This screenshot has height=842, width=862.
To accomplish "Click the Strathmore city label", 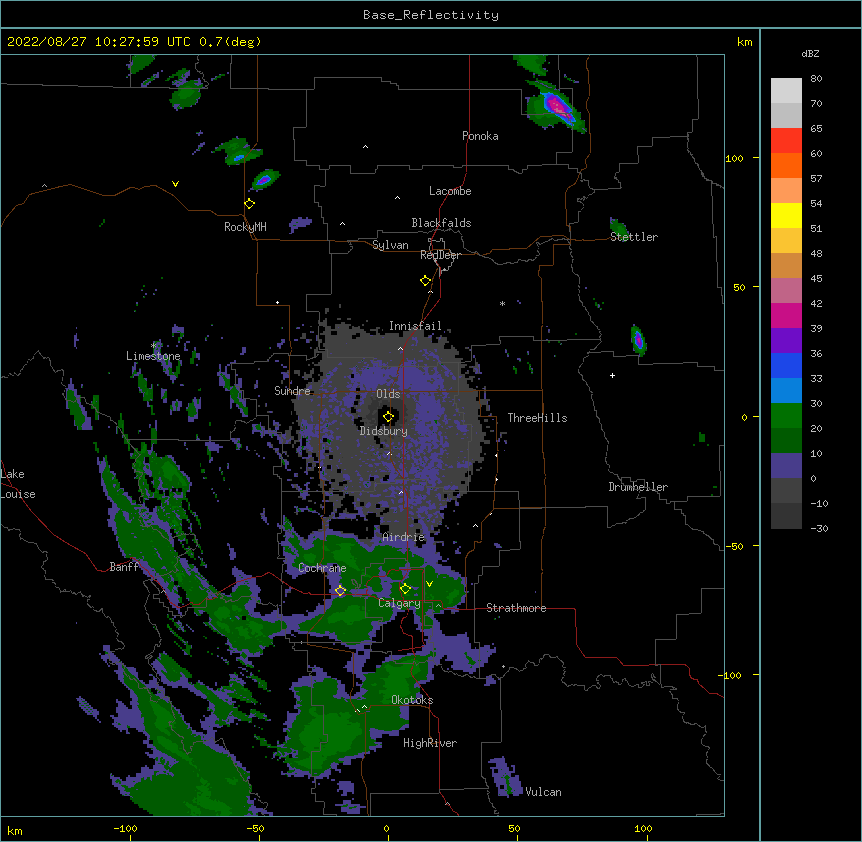I will coord(516,608).
